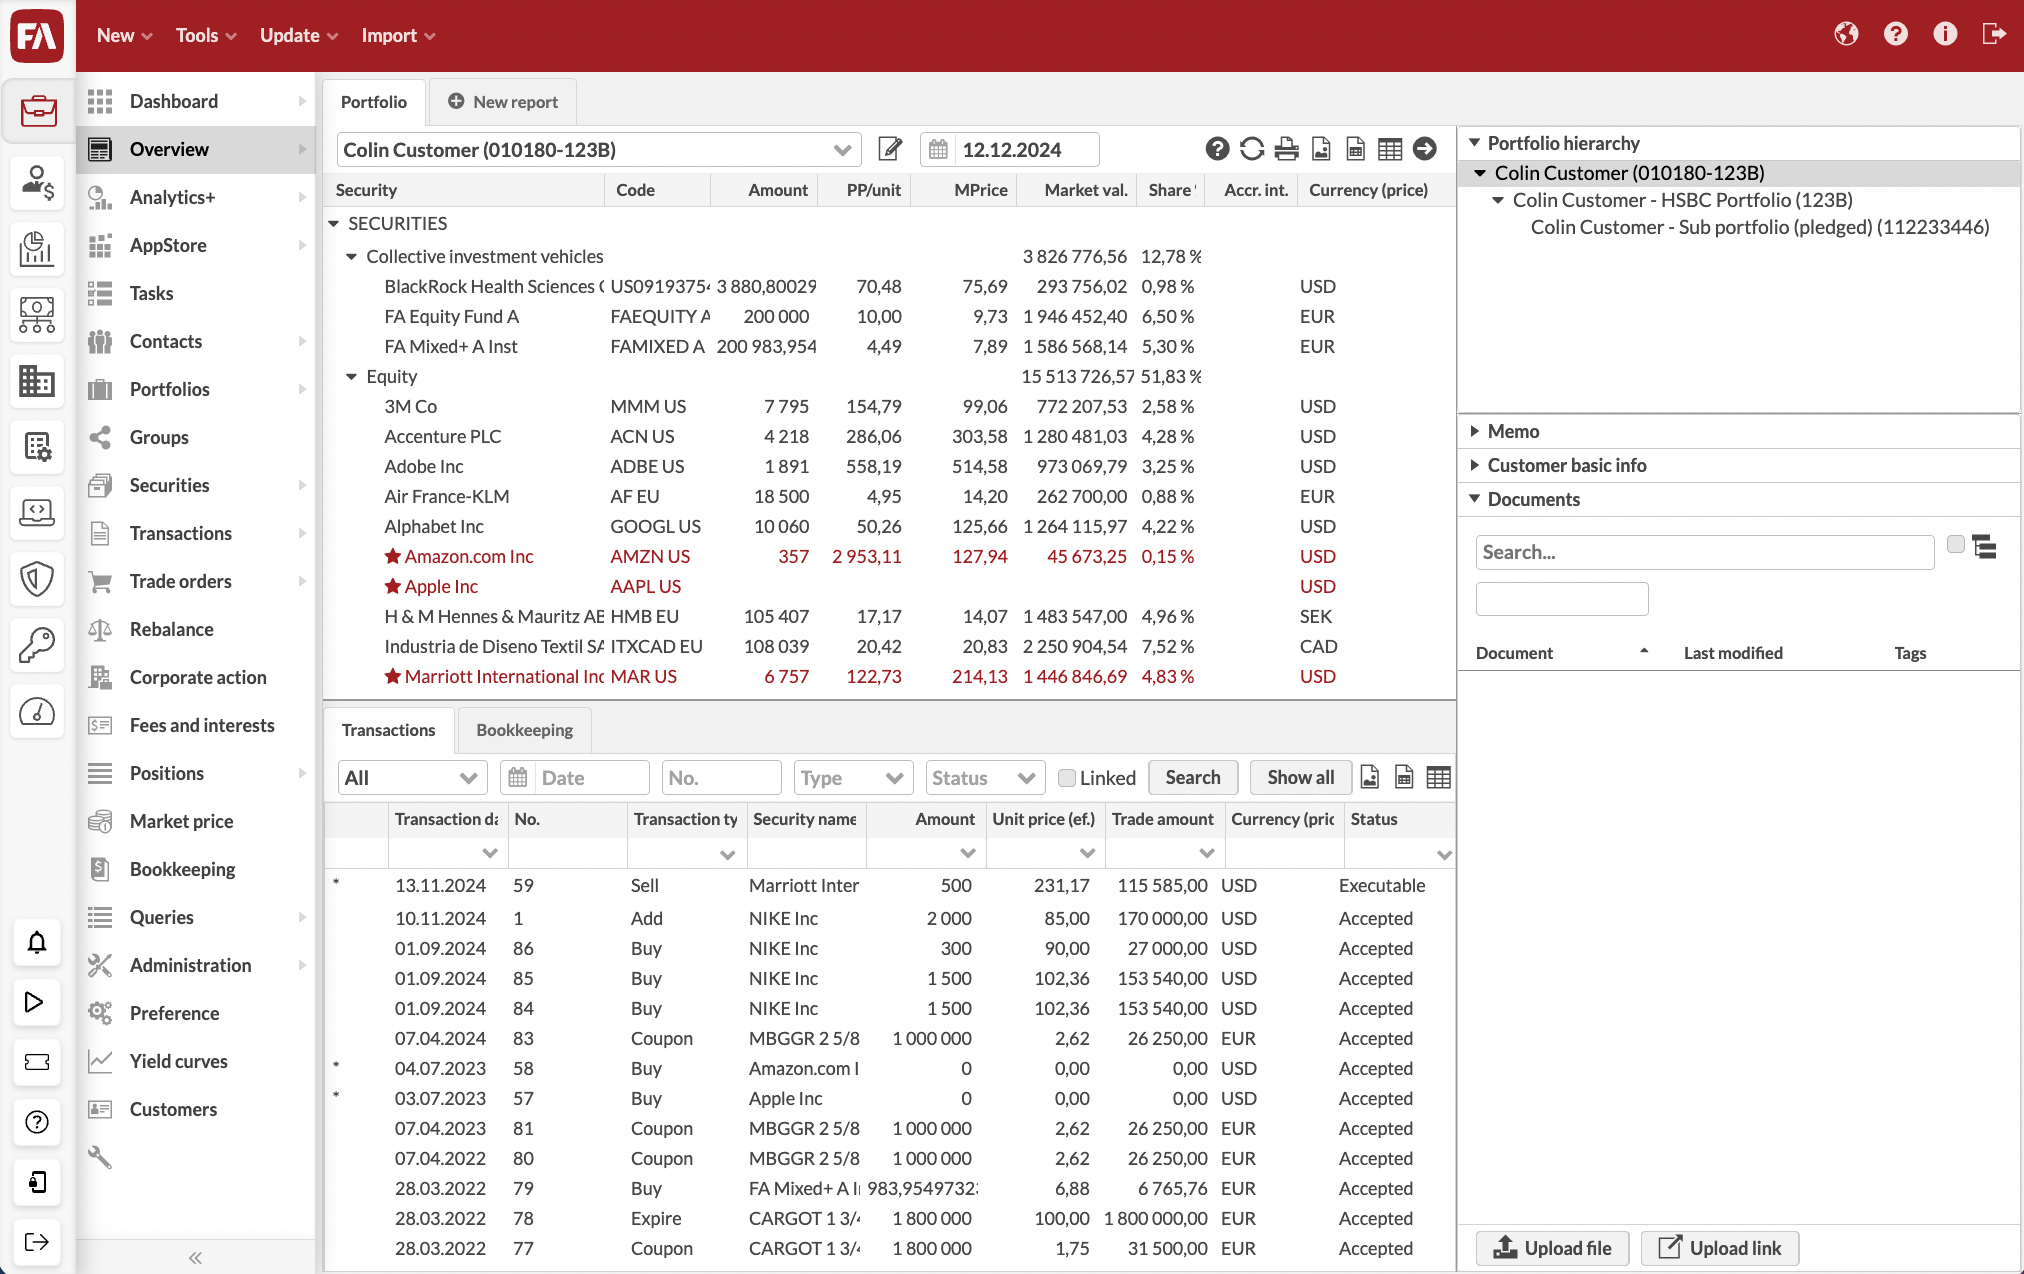Click the briefcase icon in left rail
This screenshot has height=1274, width=2024.
coord(37,109)
